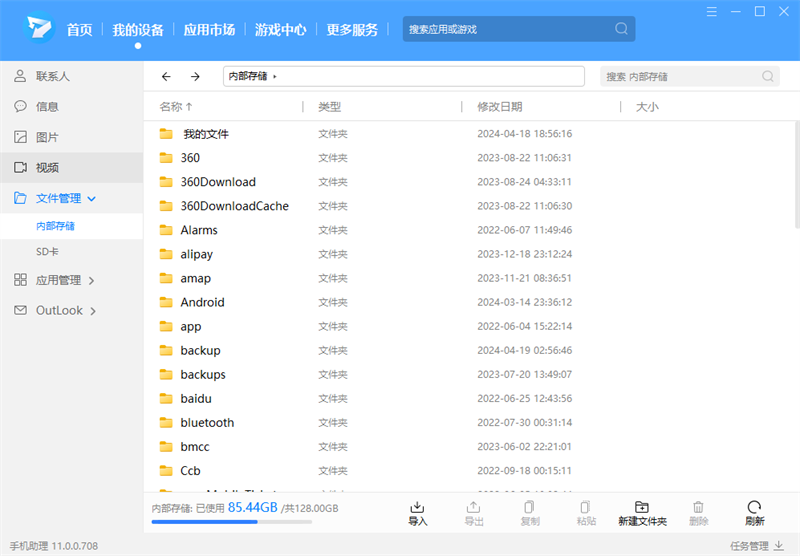Expand OutLook chevron in sidebar
800x556 pixels.
click(93, 311)
